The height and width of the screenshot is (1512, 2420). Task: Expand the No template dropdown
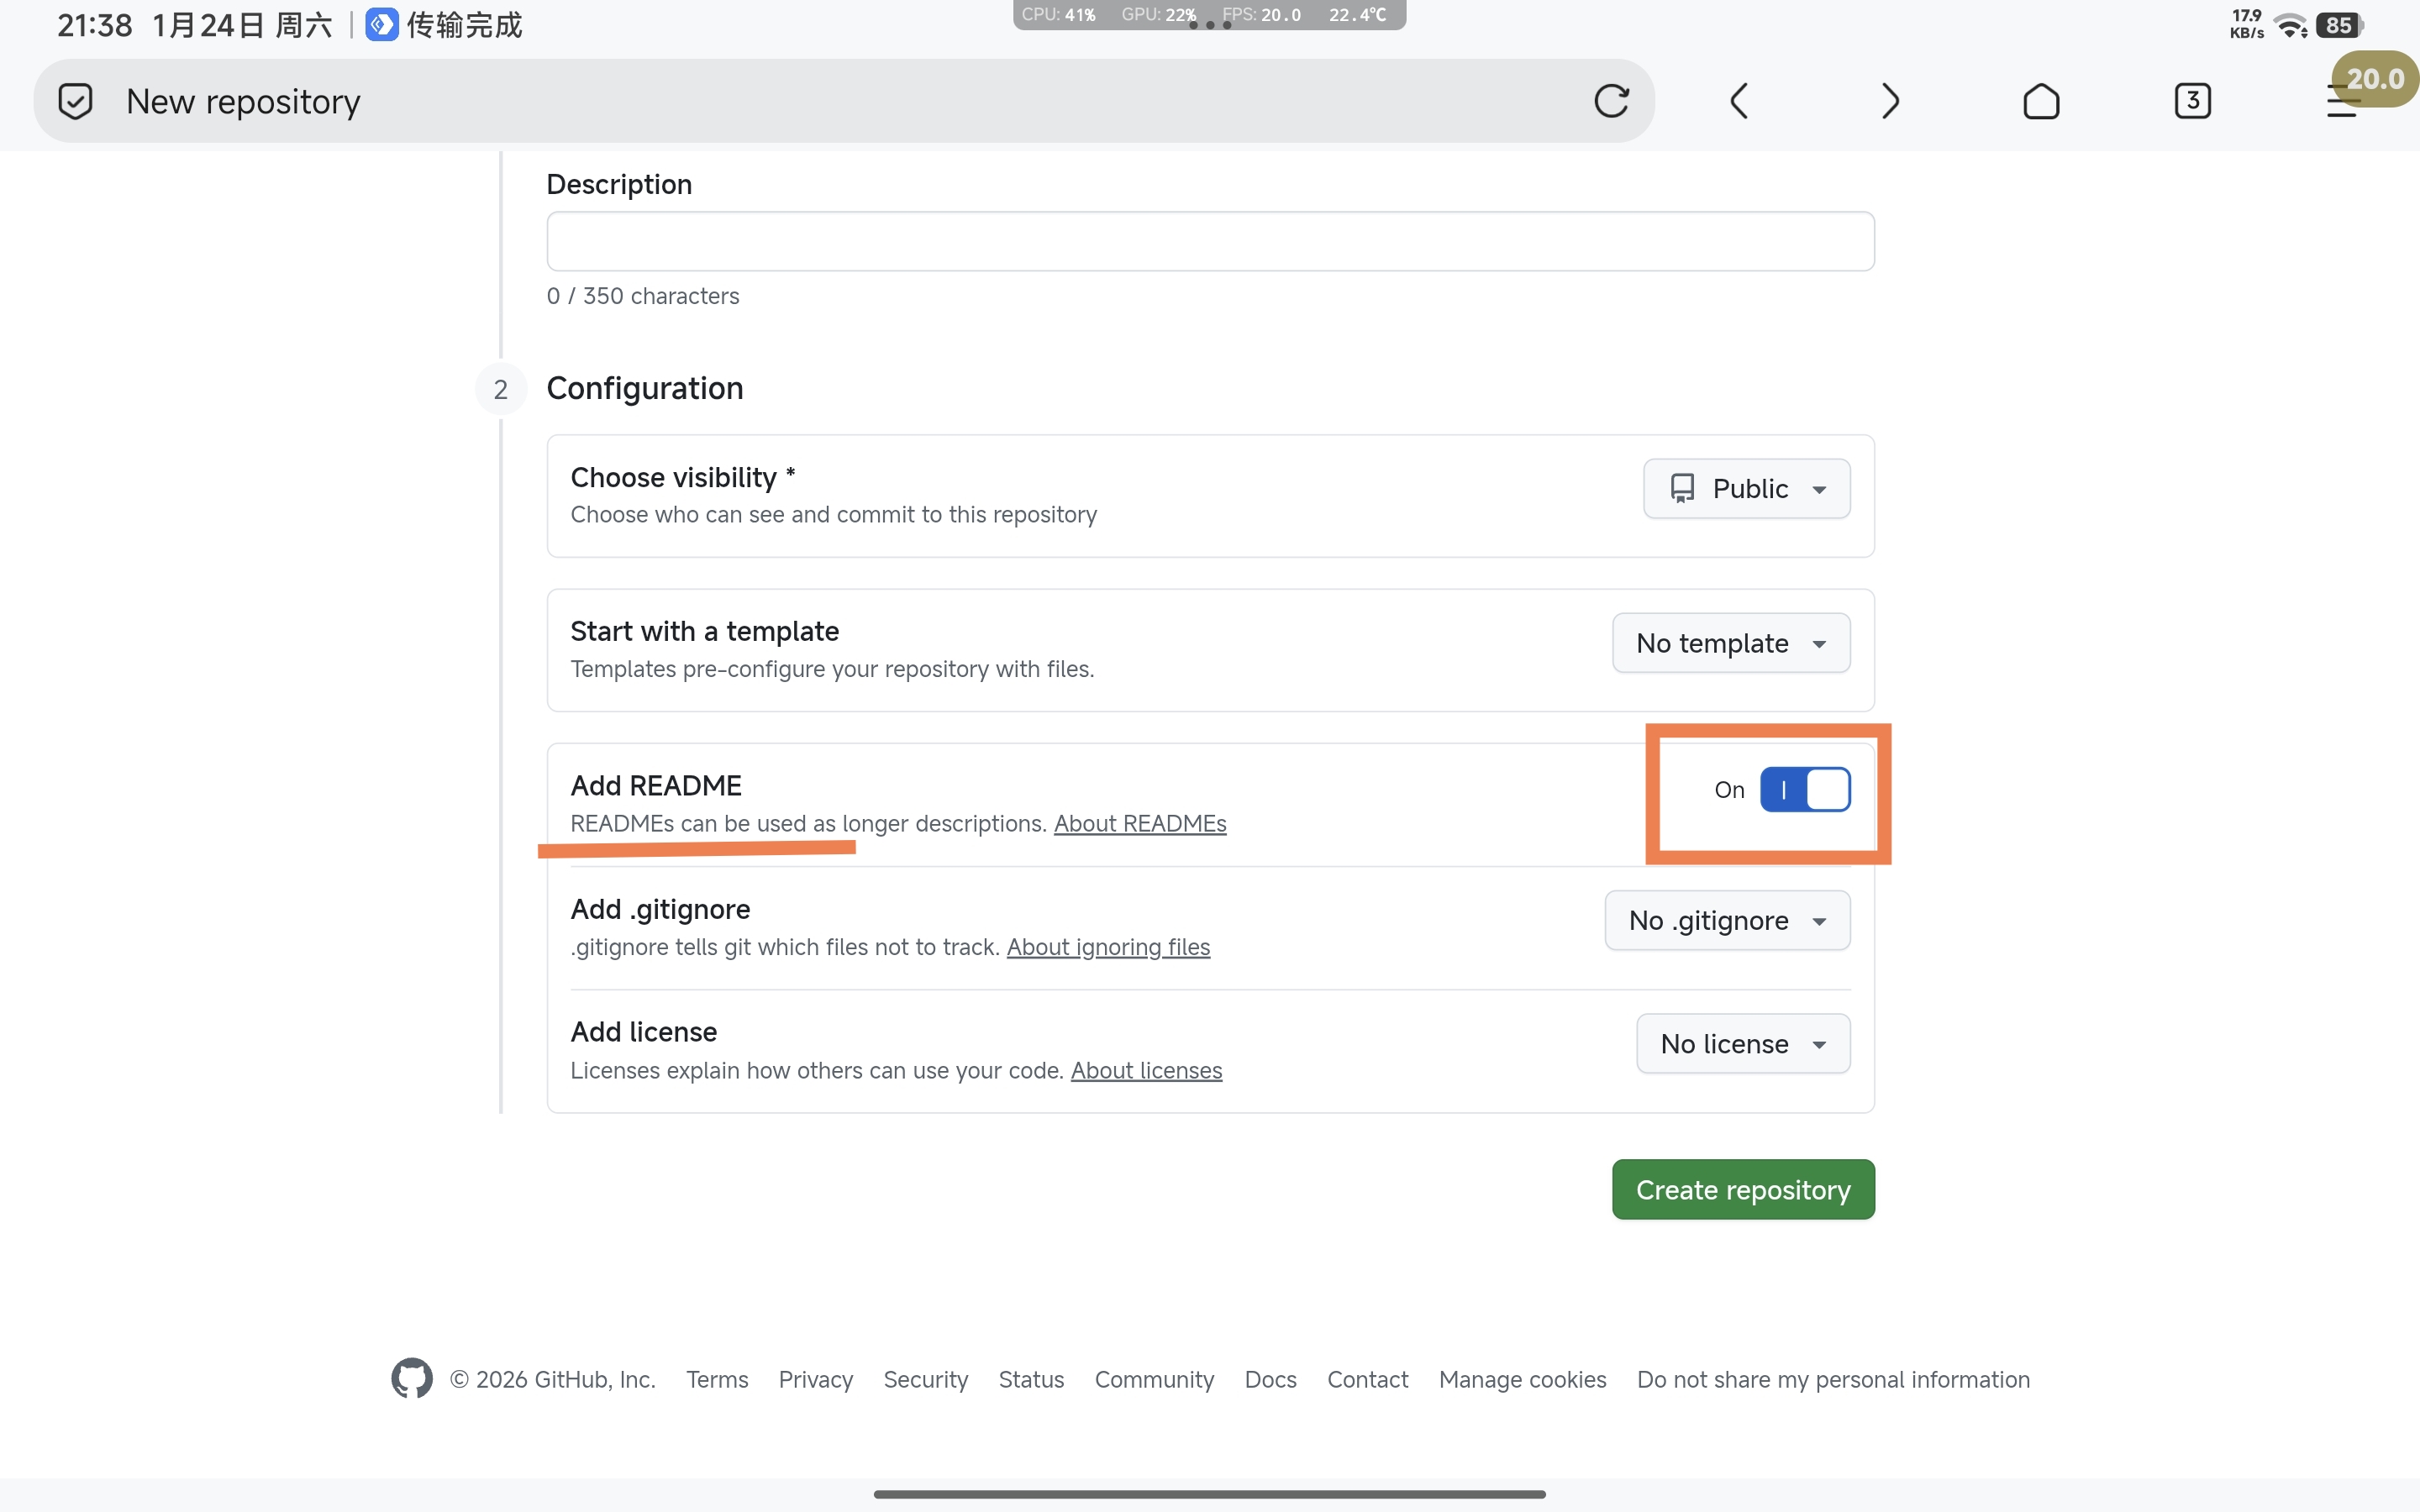[x=1730, y=643]
